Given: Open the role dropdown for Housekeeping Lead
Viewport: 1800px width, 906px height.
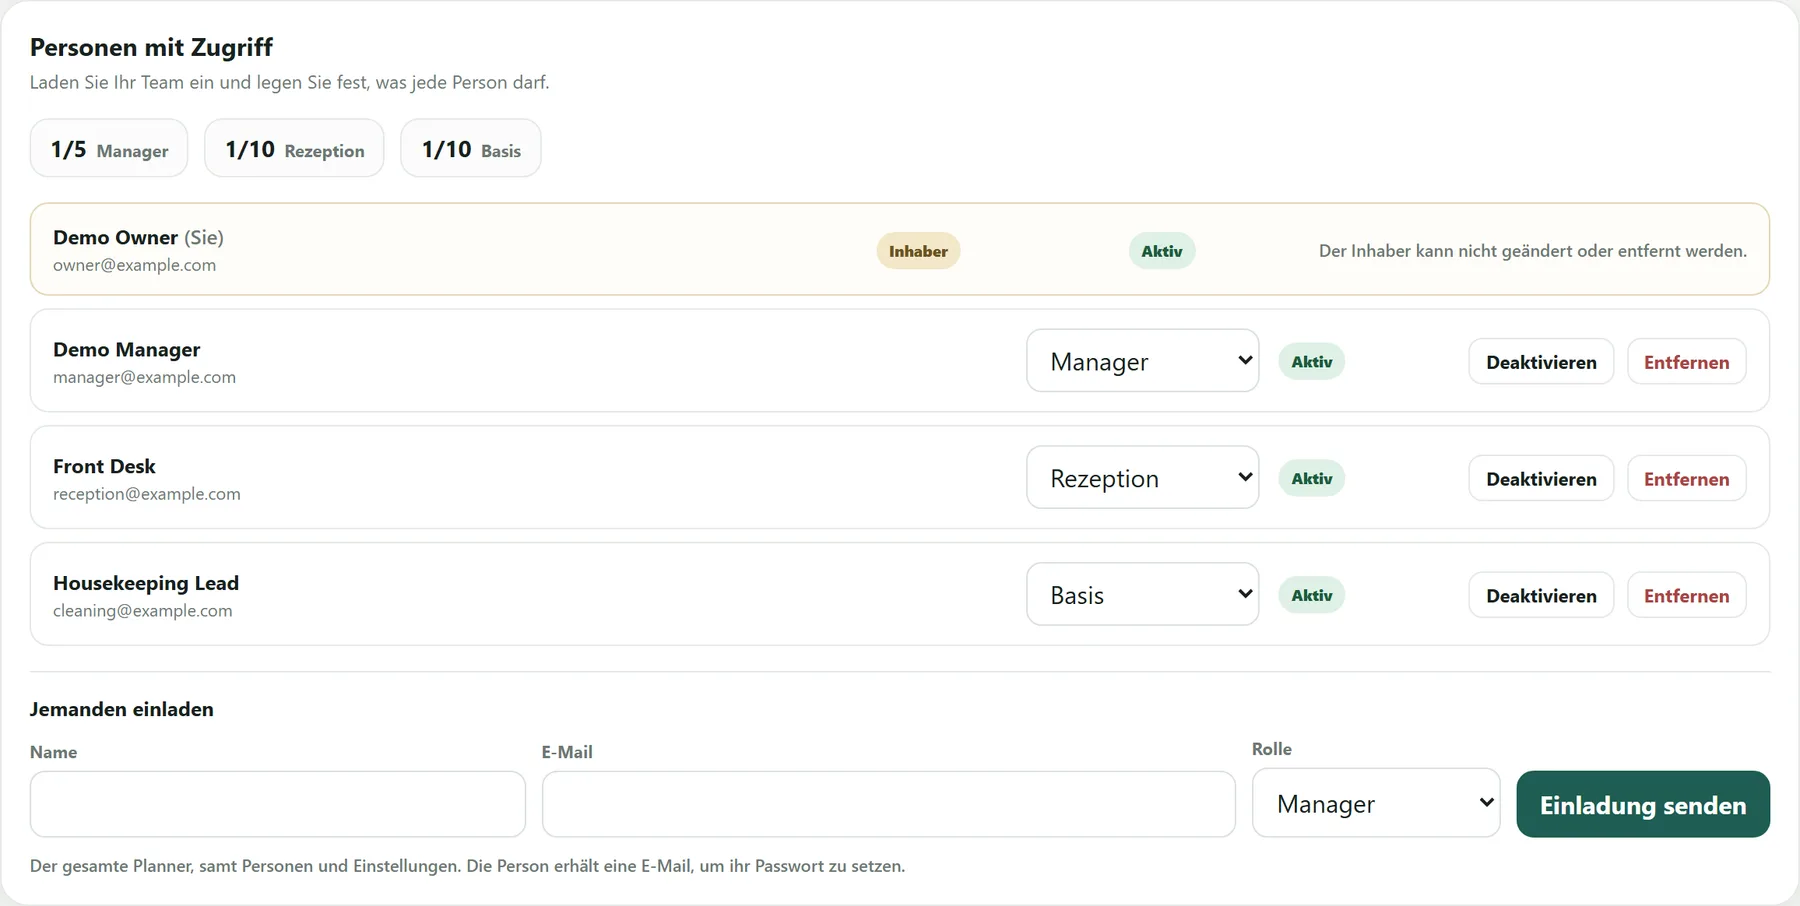Looking at the screenshot, I should pos(1142,595).
